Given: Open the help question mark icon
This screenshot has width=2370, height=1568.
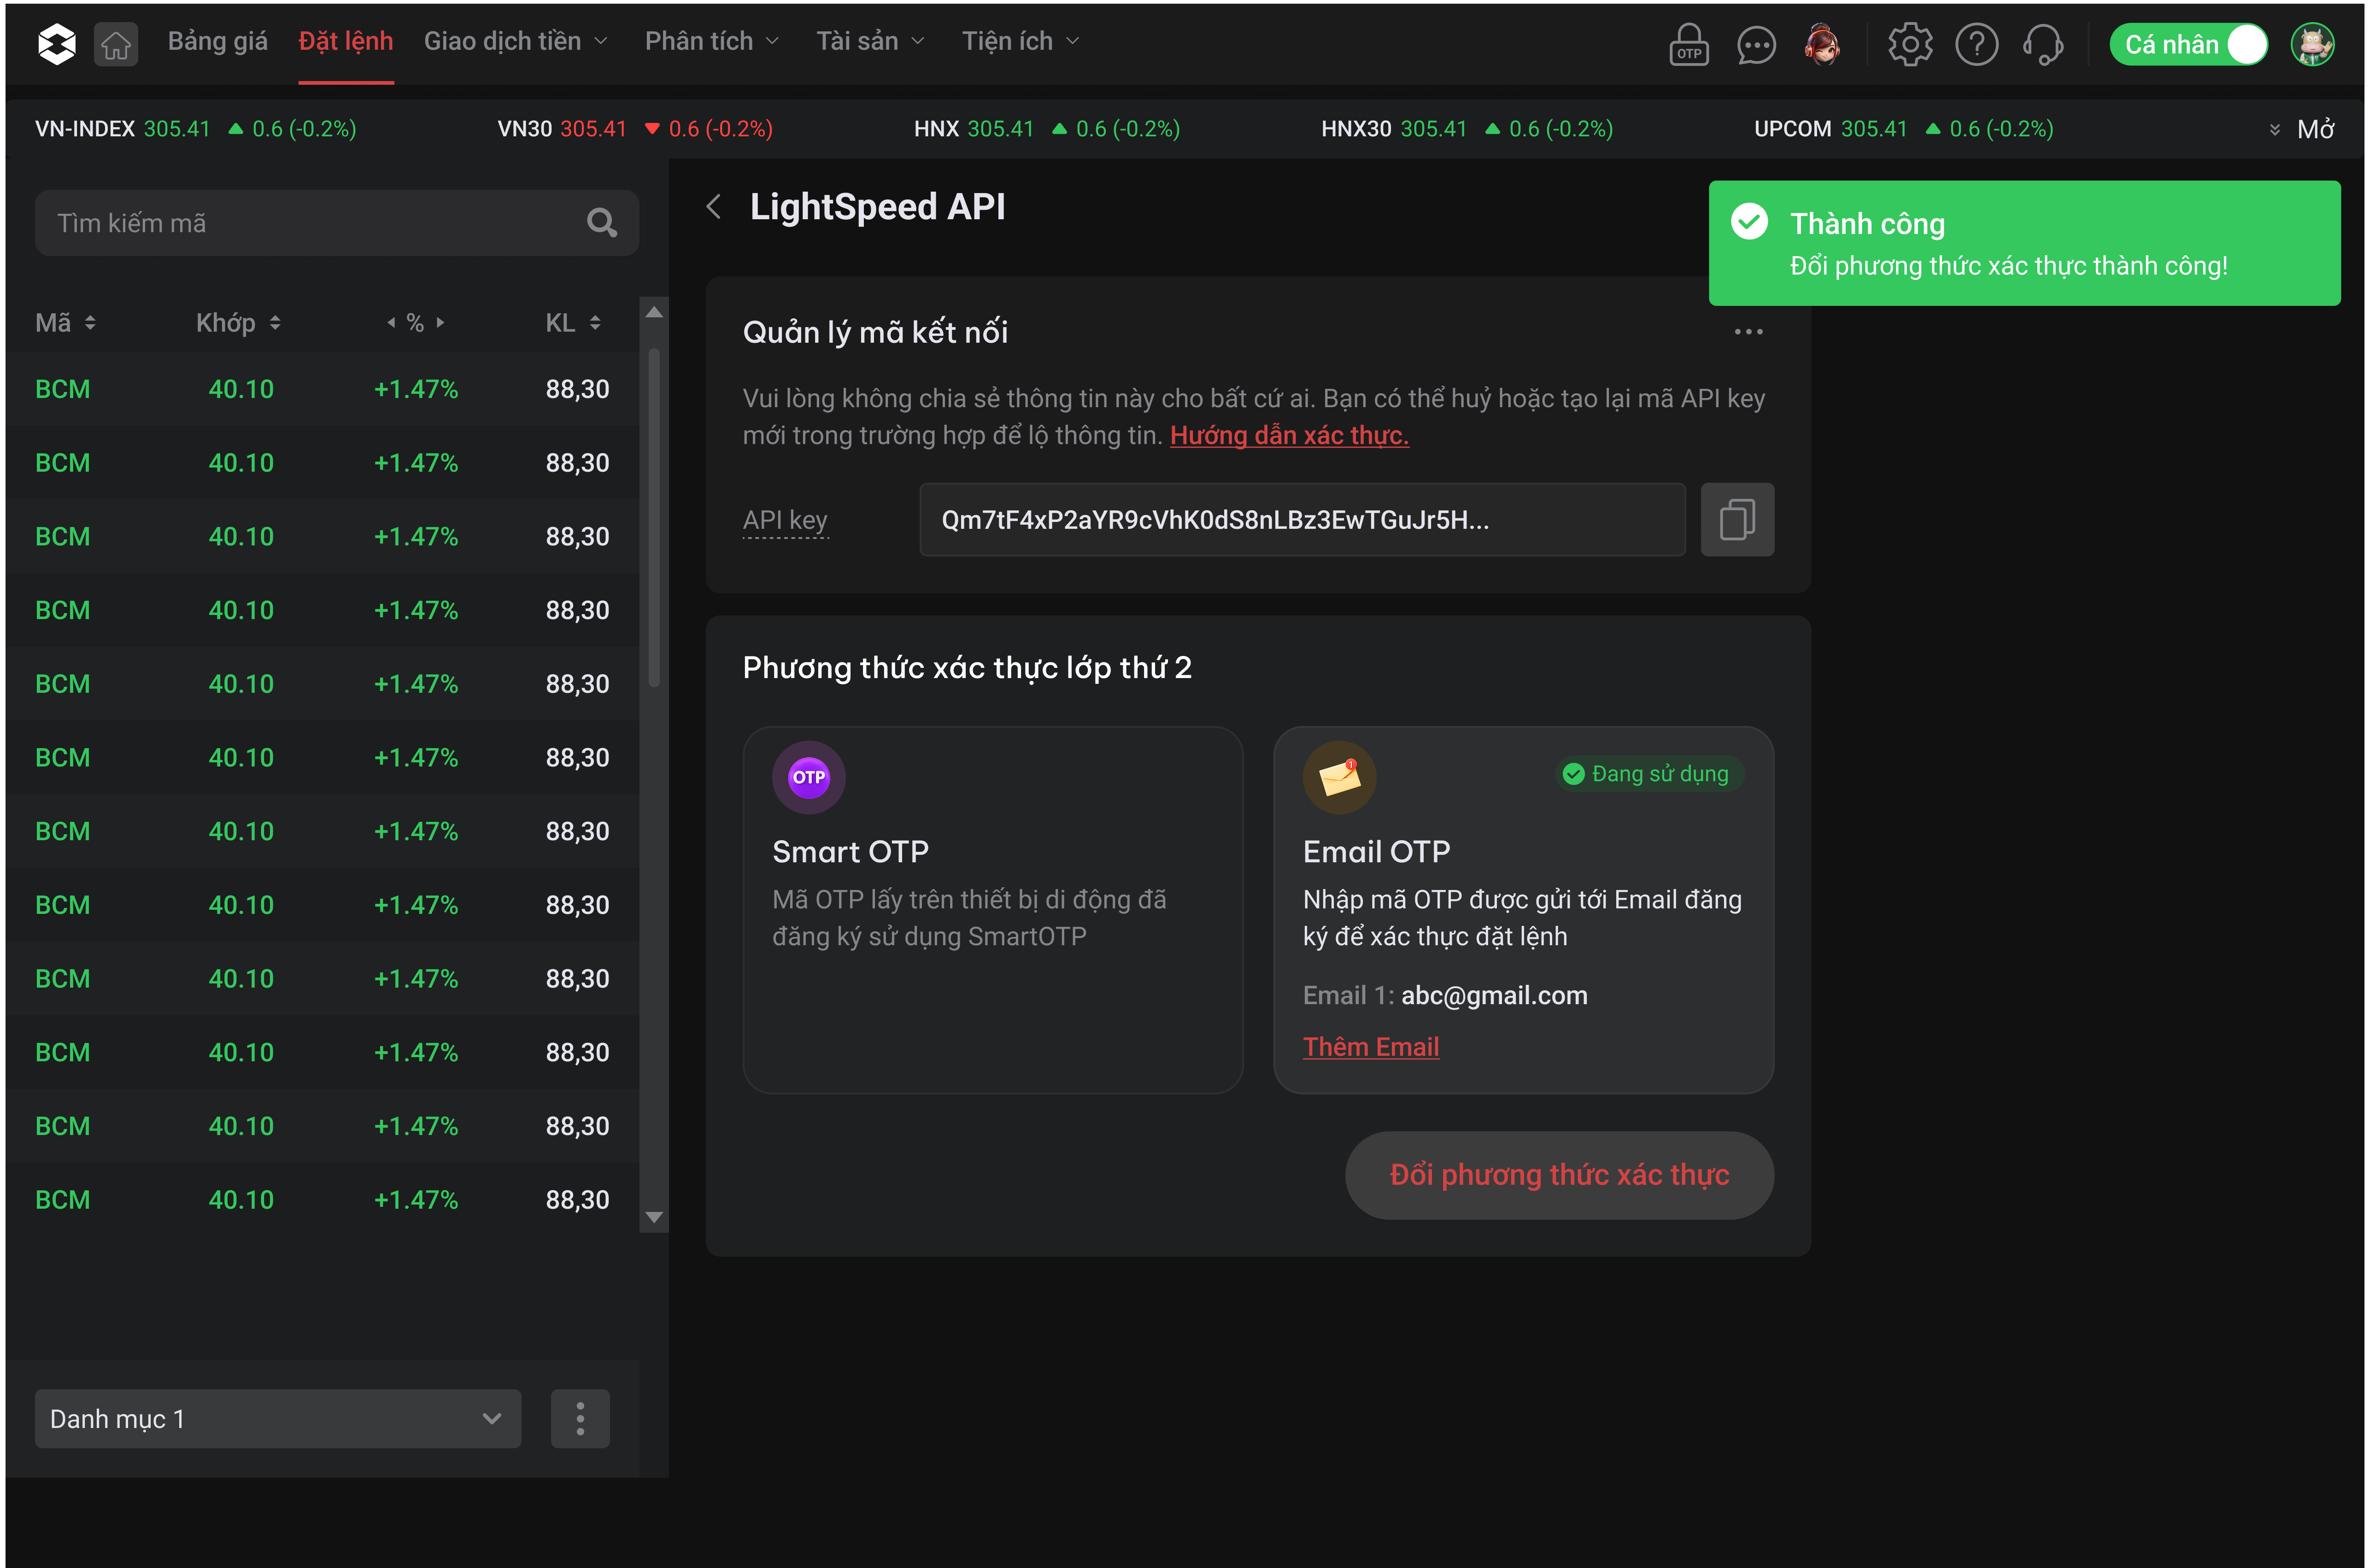Looking at the screenshot, I should [1976, 44].
